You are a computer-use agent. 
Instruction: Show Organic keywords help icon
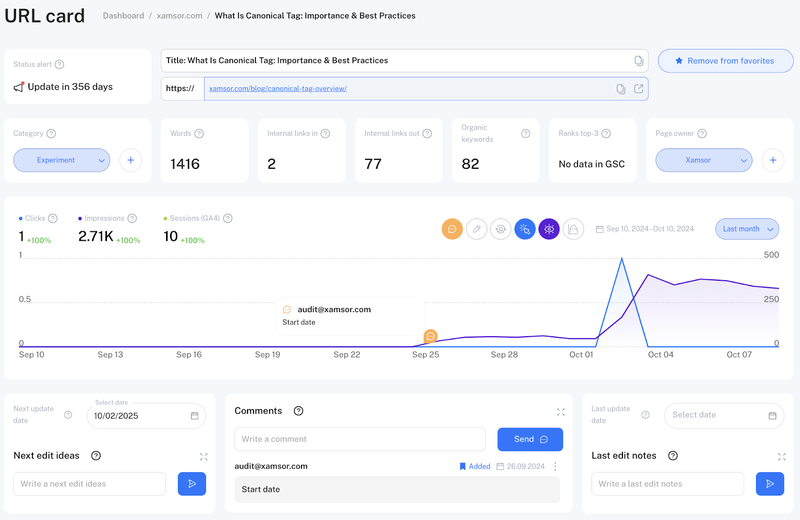(526, 134)
